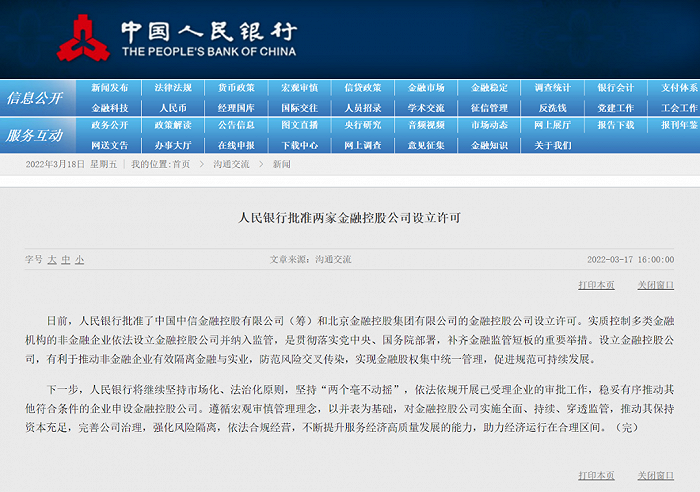This screenshot has width=700, height=492.
Task: Go to 金融稳定 section
Action: pos(490,88)
